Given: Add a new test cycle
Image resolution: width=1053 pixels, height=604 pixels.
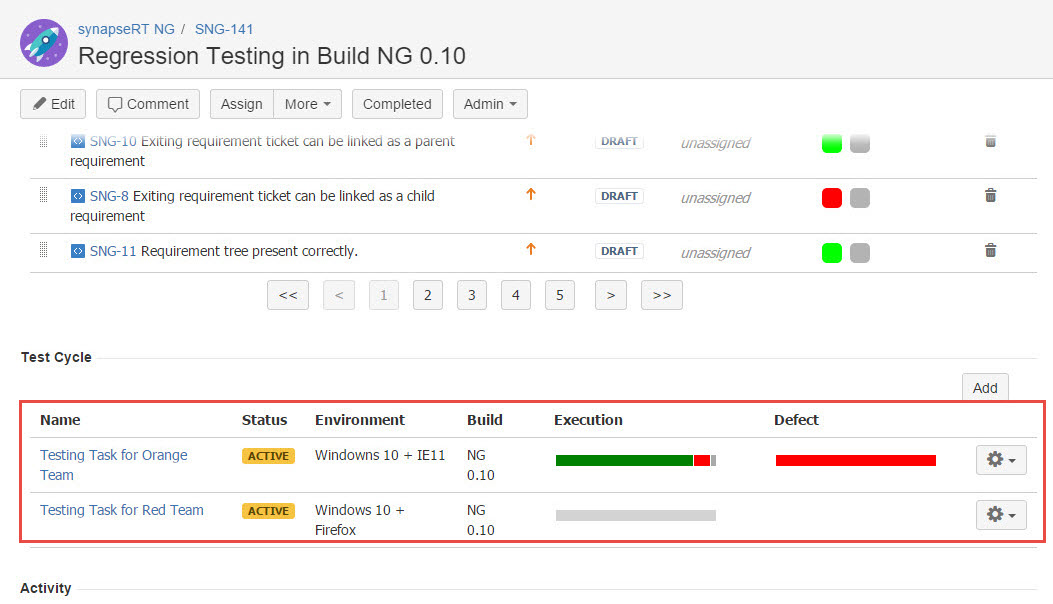Looking at the screenshot, I should point(985,388).
